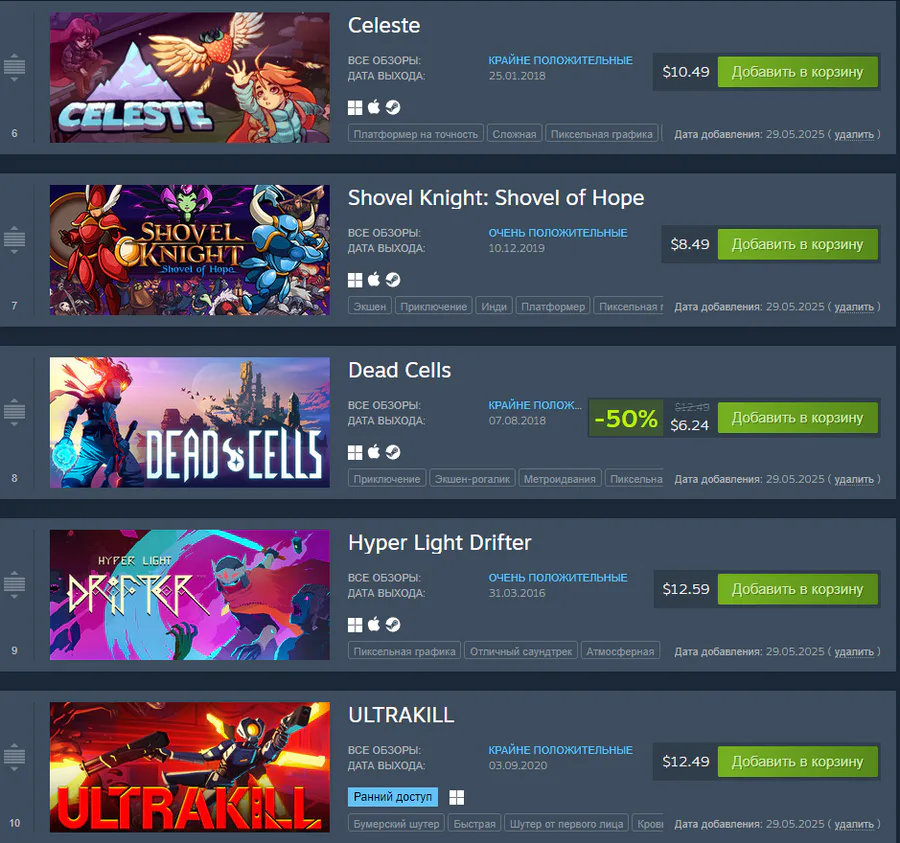Click the drag handle for Celeste

14,67
